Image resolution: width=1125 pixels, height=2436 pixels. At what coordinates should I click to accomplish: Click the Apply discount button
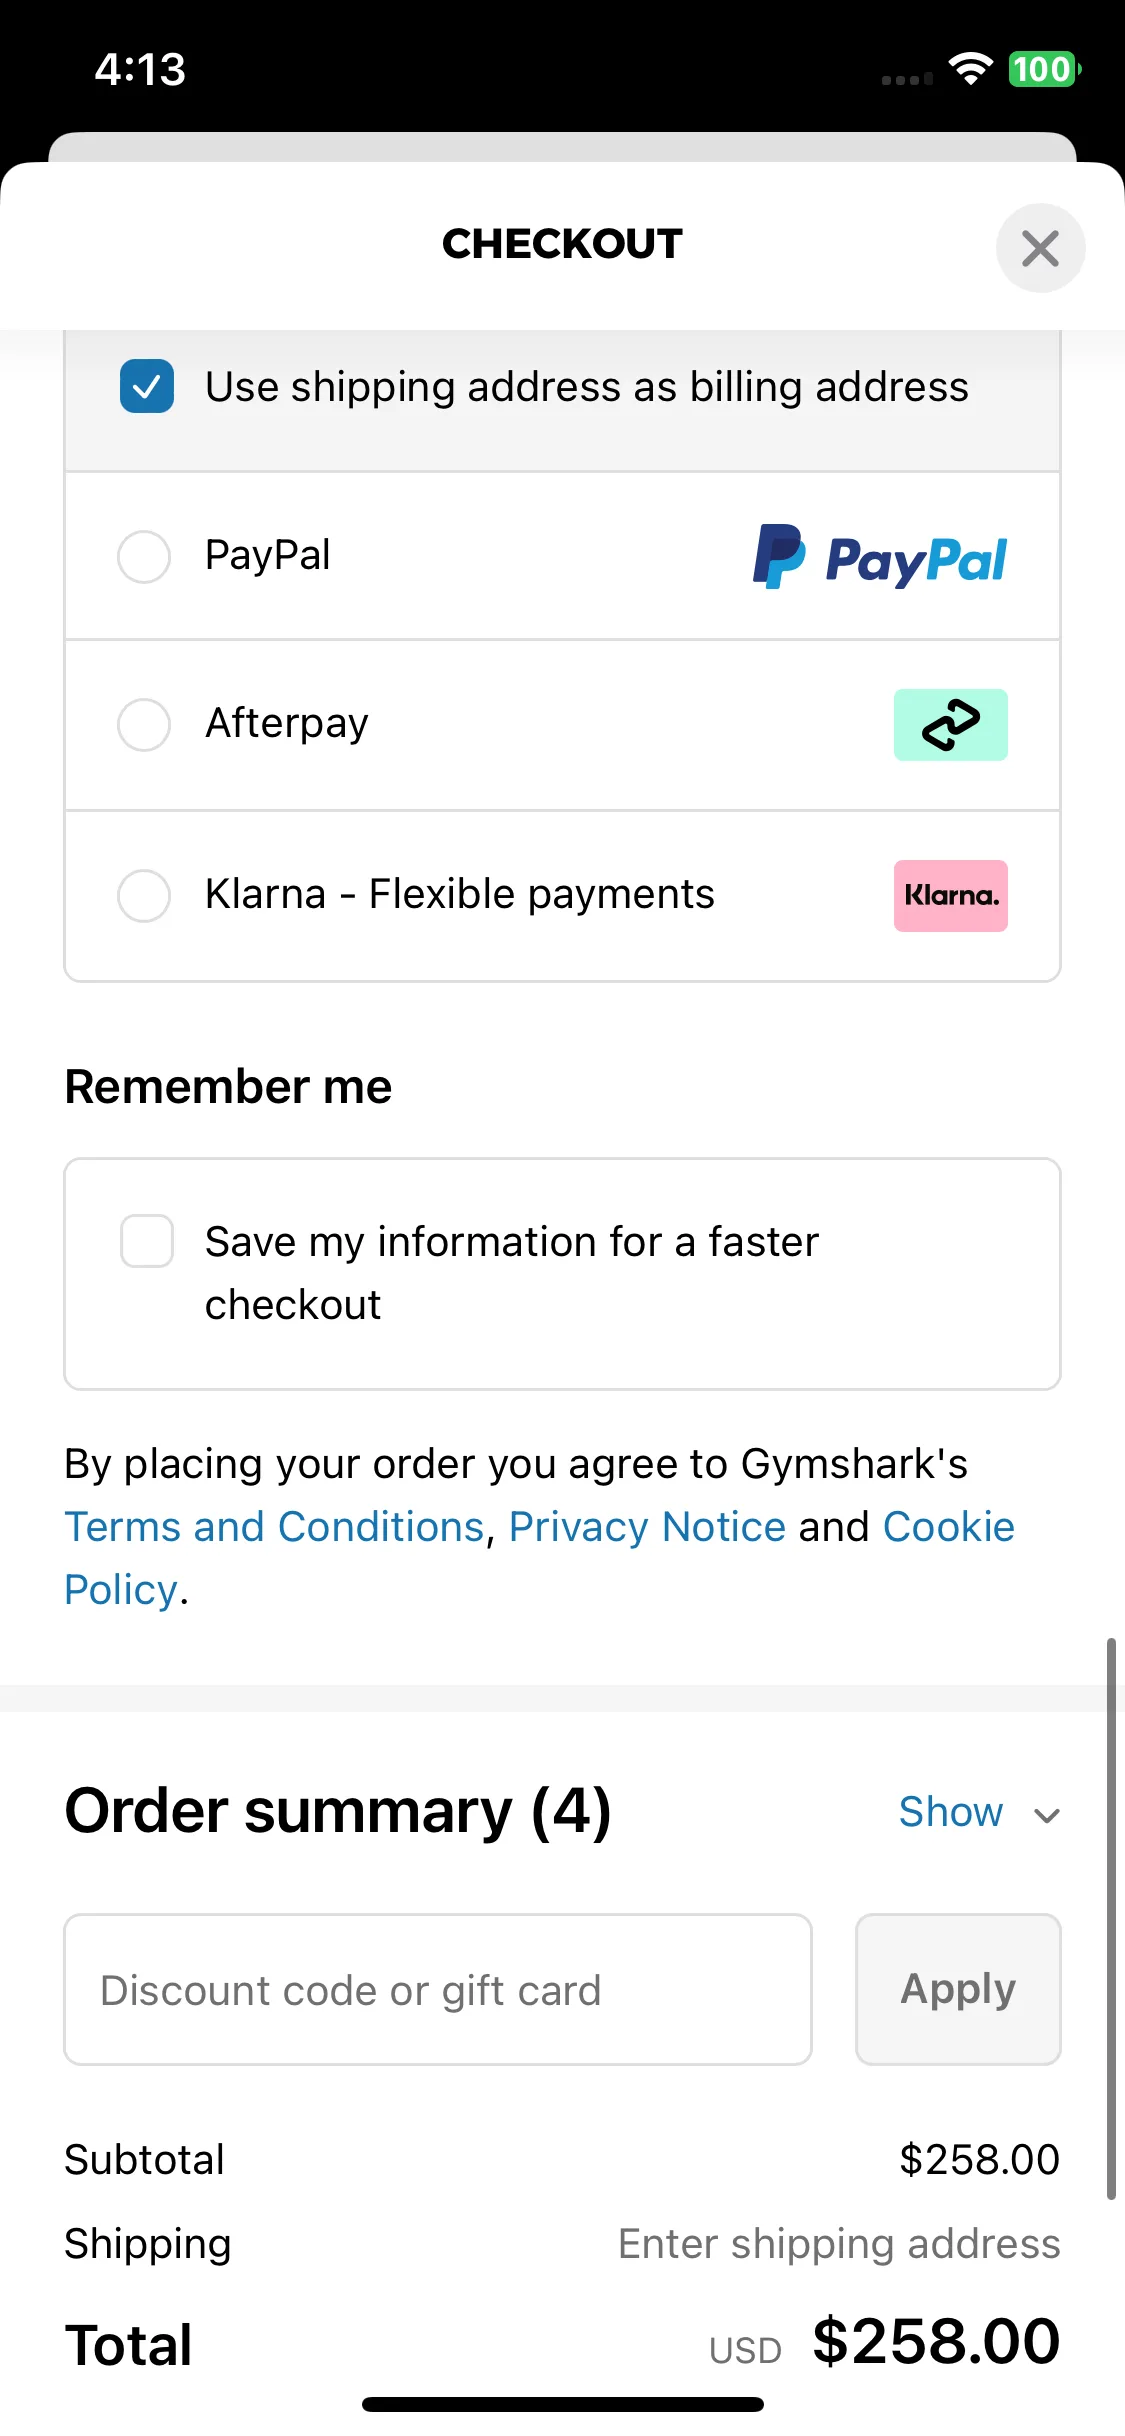tap(958, 1989)
